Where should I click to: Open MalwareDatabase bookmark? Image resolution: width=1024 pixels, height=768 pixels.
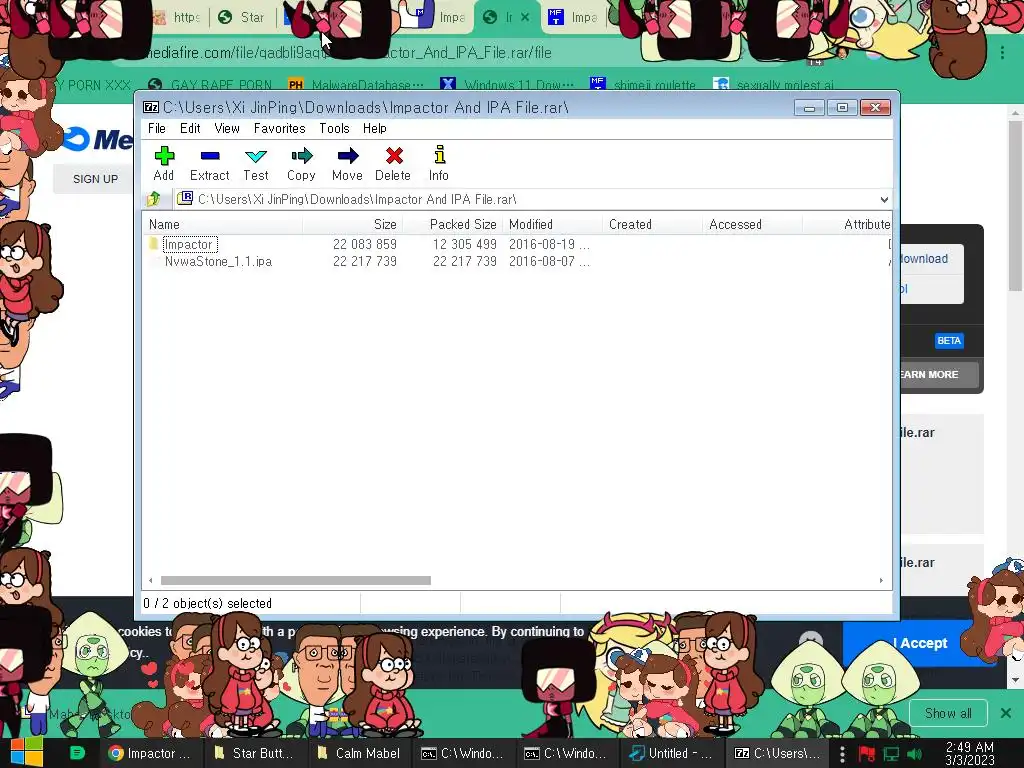(356, 85)
